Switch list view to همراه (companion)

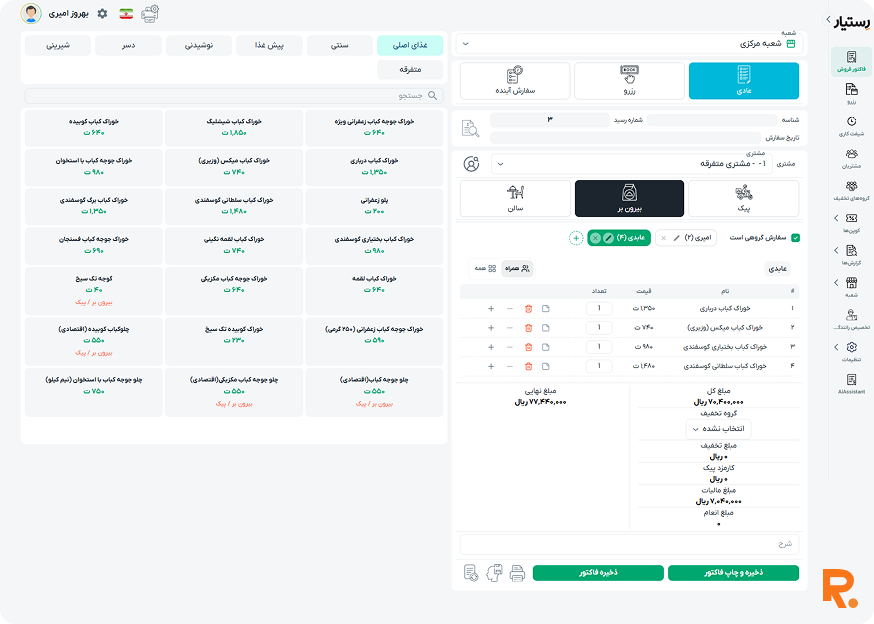517,268
